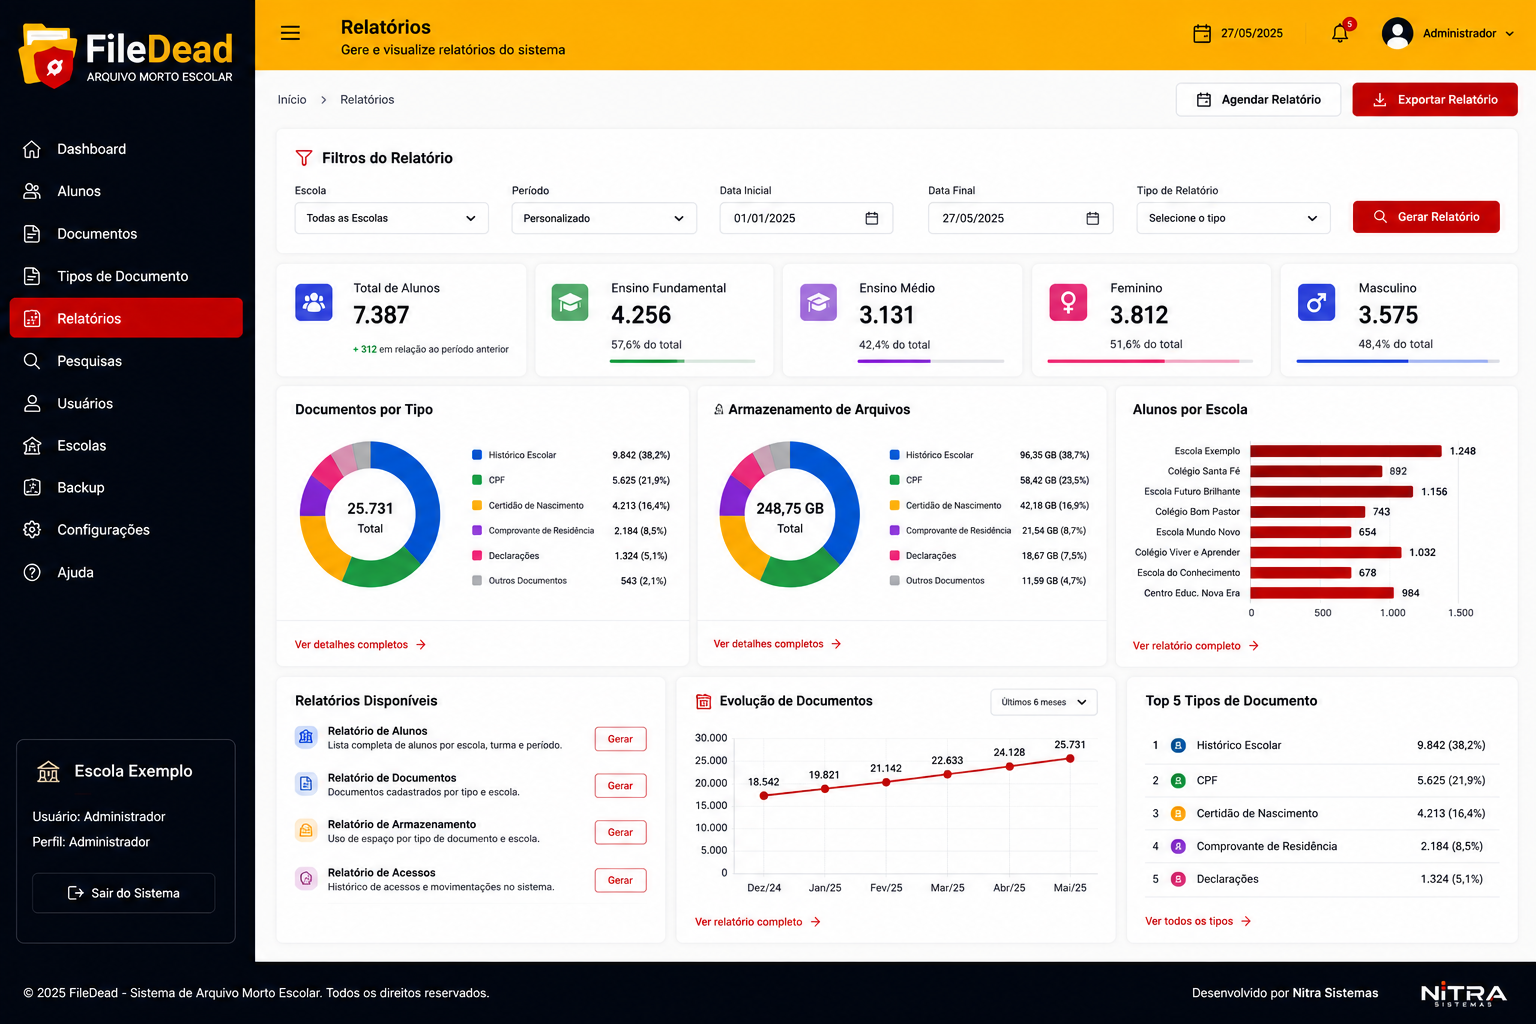Screen dimensions: 1536x1024
Task: Click the Gerar Relatório button
Action: [x=1426, y=217]
